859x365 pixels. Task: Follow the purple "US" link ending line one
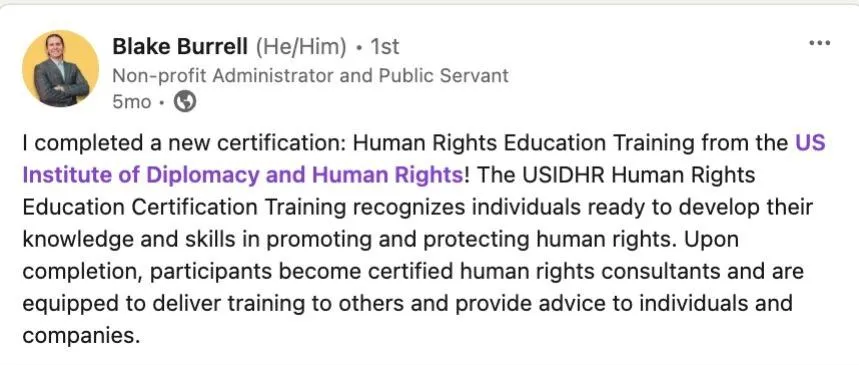coord(810,143)
